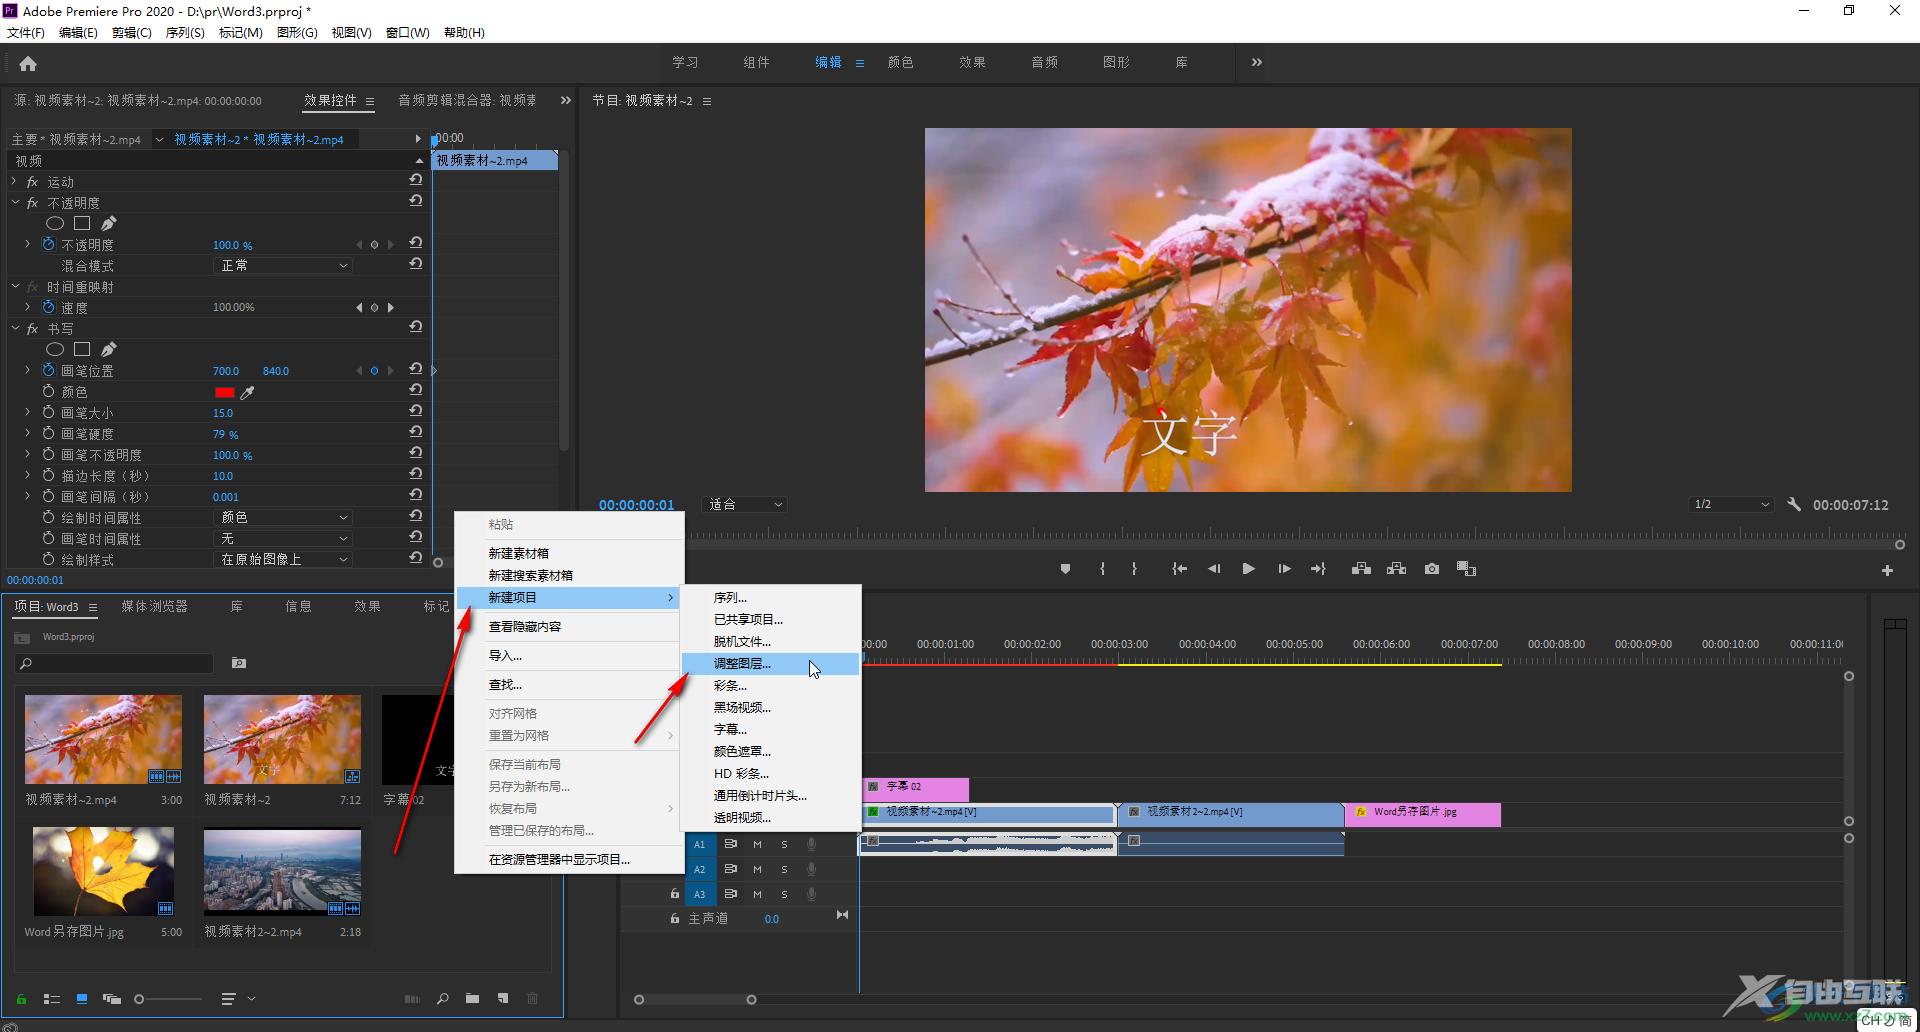Toggle animation stopwatch for 颜色
This screenshot has width=1920, height=1032.
(48, 391)
